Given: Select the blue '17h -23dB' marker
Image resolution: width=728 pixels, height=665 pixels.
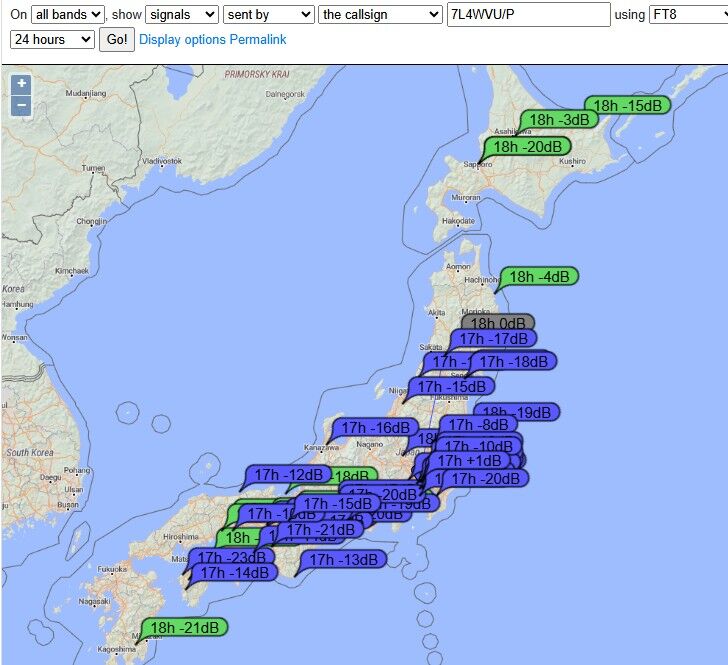Looking at the screenshot, I should tap(231, 556).
